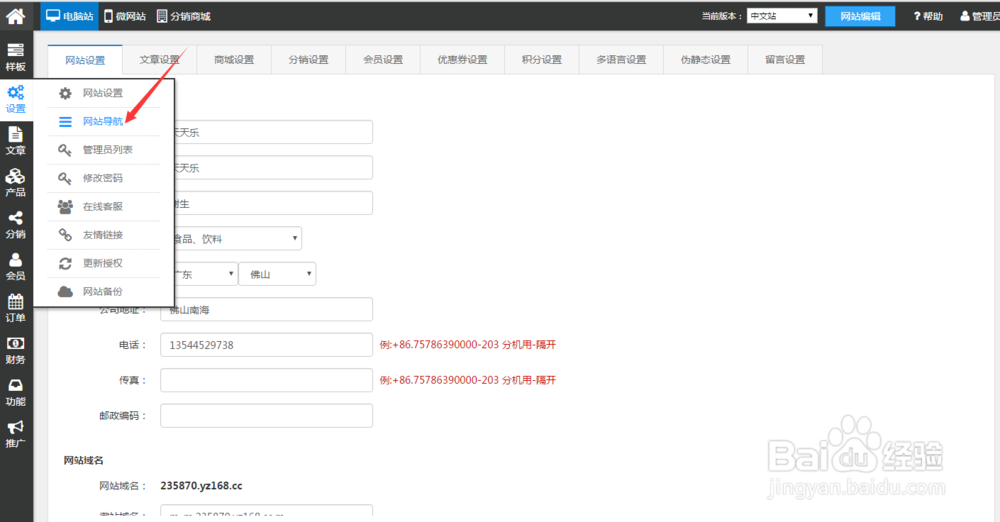Image resolution: width=1000 pixels, height=522 pixels.
Task: Select 更新授权 in the settings menu
Action: [x=103, y=263]
